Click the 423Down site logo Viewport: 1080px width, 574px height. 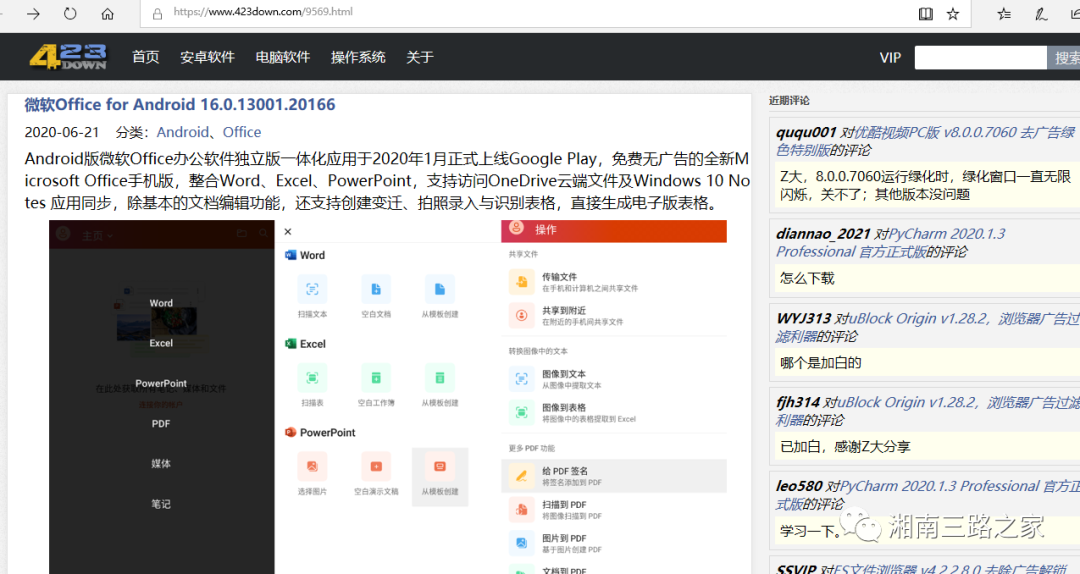68,57
